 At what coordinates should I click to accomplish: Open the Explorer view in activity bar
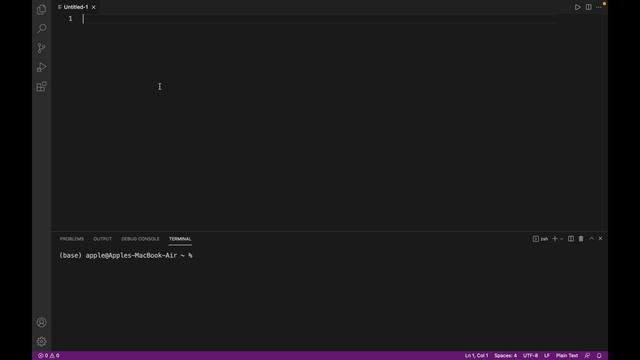41,9
